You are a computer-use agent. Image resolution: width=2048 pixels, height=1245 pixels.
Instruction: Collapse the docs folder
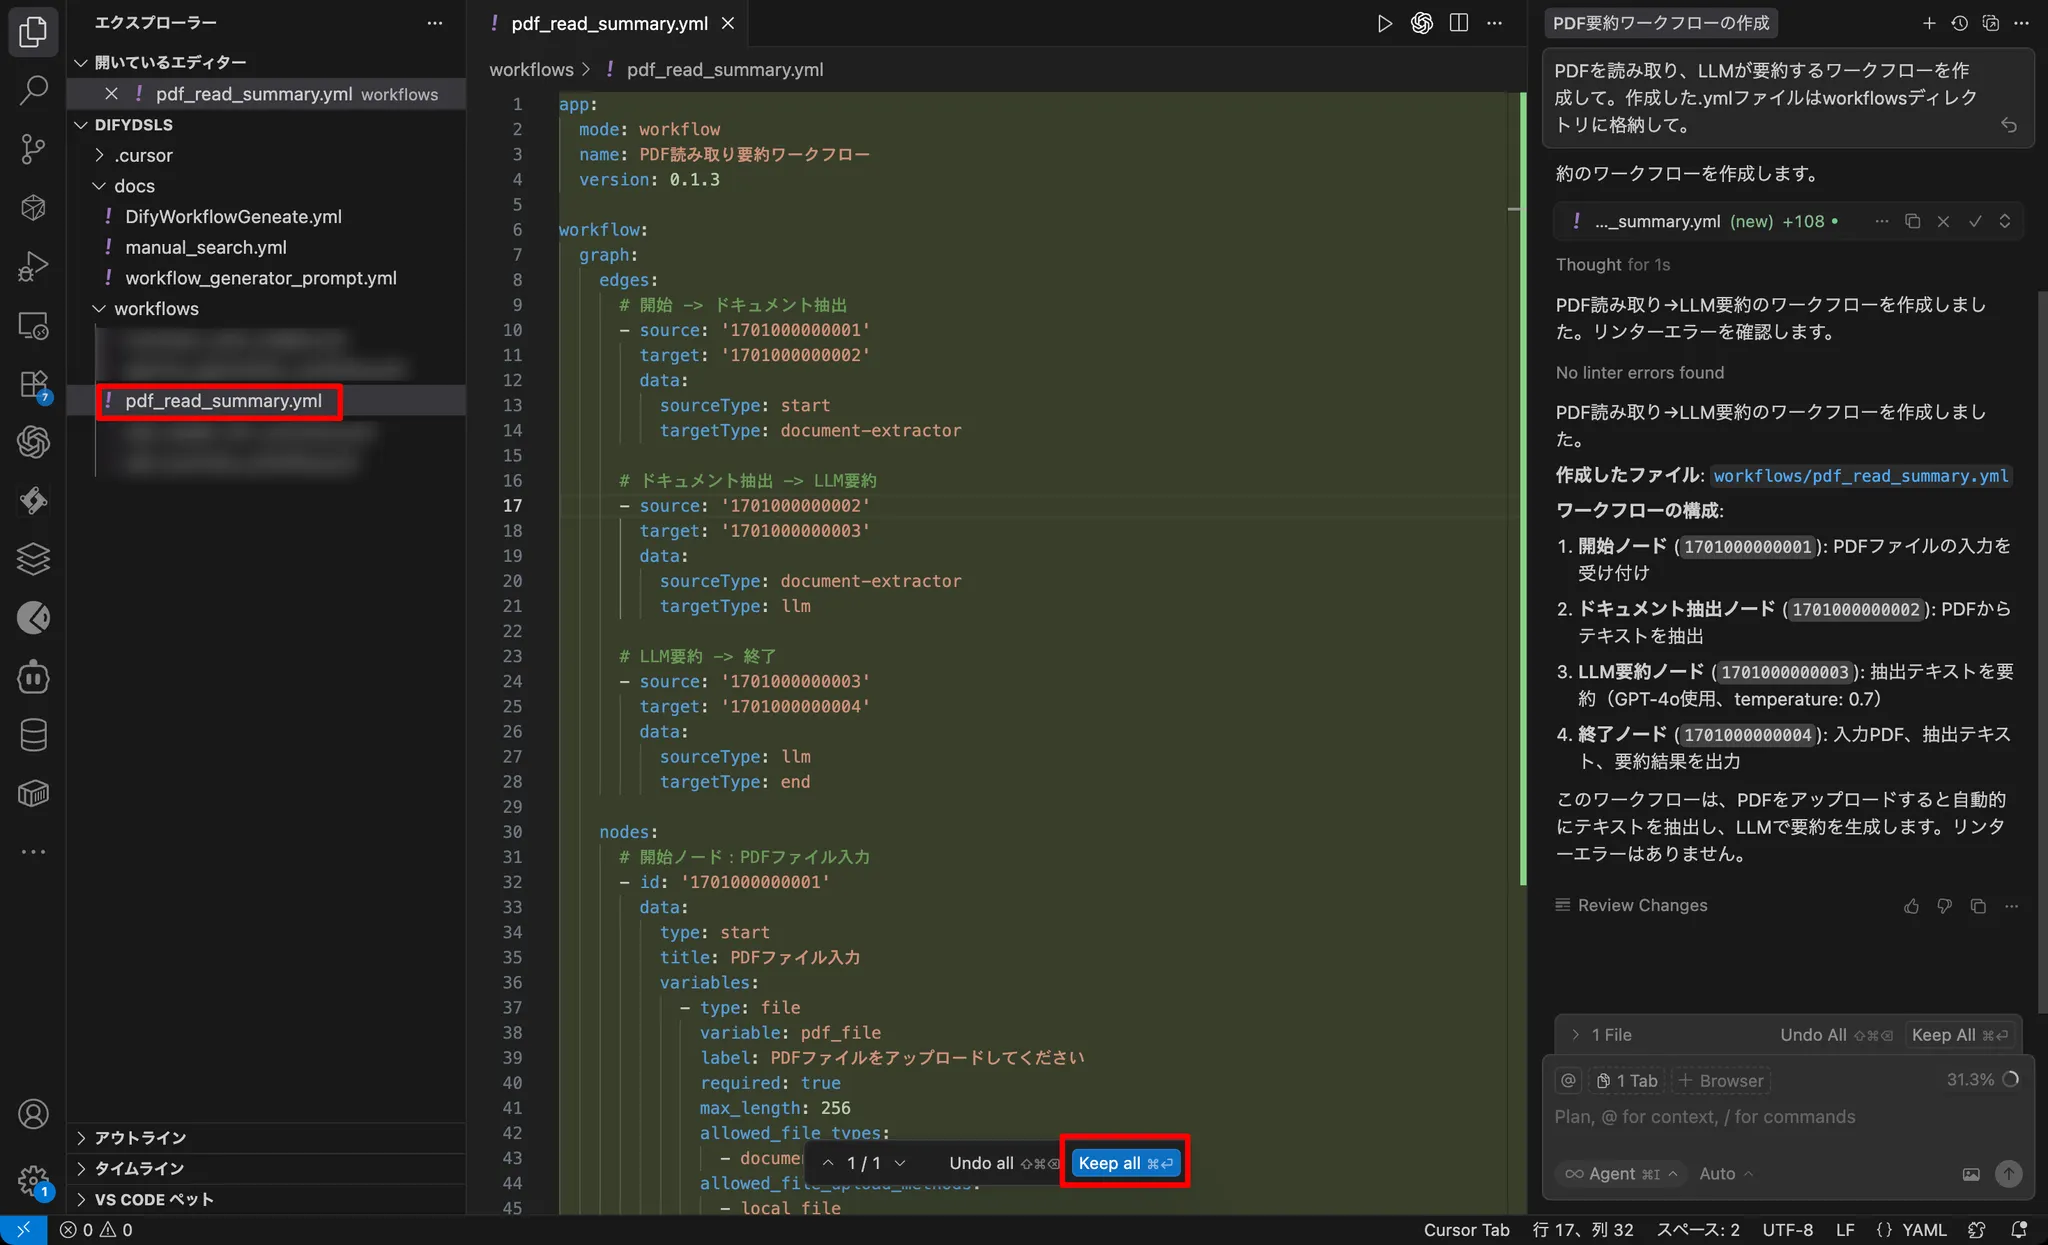tap(133, 186)
